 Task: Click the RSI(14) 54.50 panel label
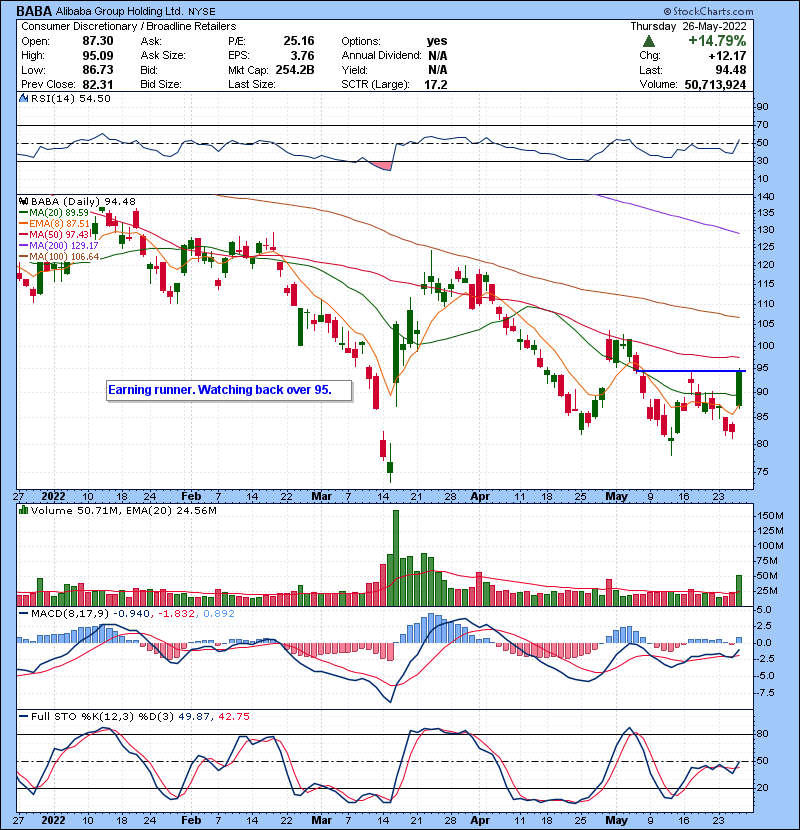tap(70, 98)
